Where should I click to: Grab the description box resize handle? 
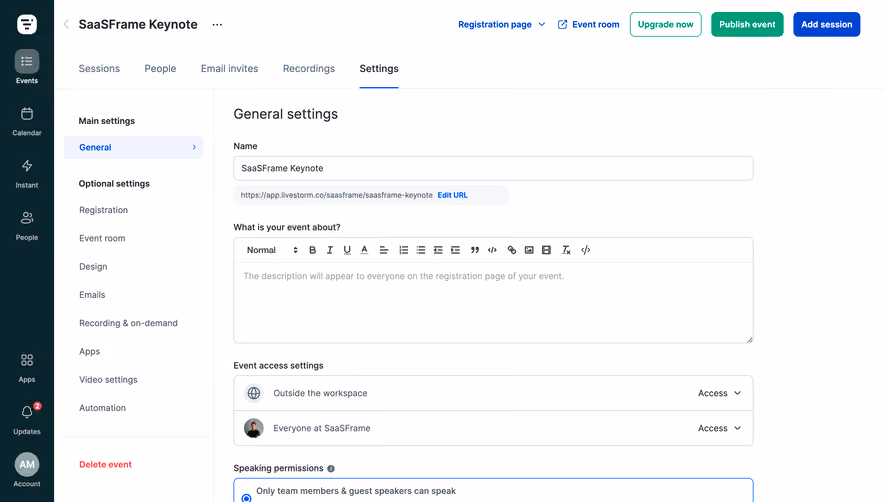tap(750, 339)
